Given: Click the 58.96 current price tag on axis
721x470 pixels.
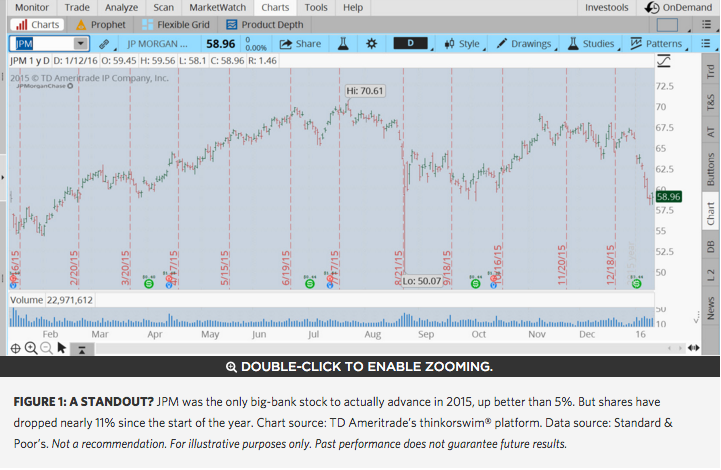Looking at the screenshot, I should tap(669, 197).
